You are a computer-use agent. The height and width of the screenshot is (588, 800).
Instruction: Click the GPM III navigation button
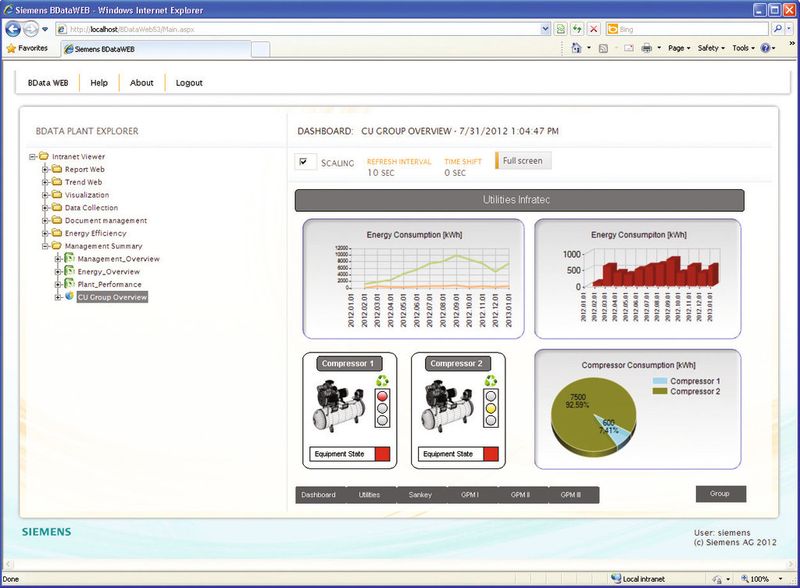tap(571, 495)
